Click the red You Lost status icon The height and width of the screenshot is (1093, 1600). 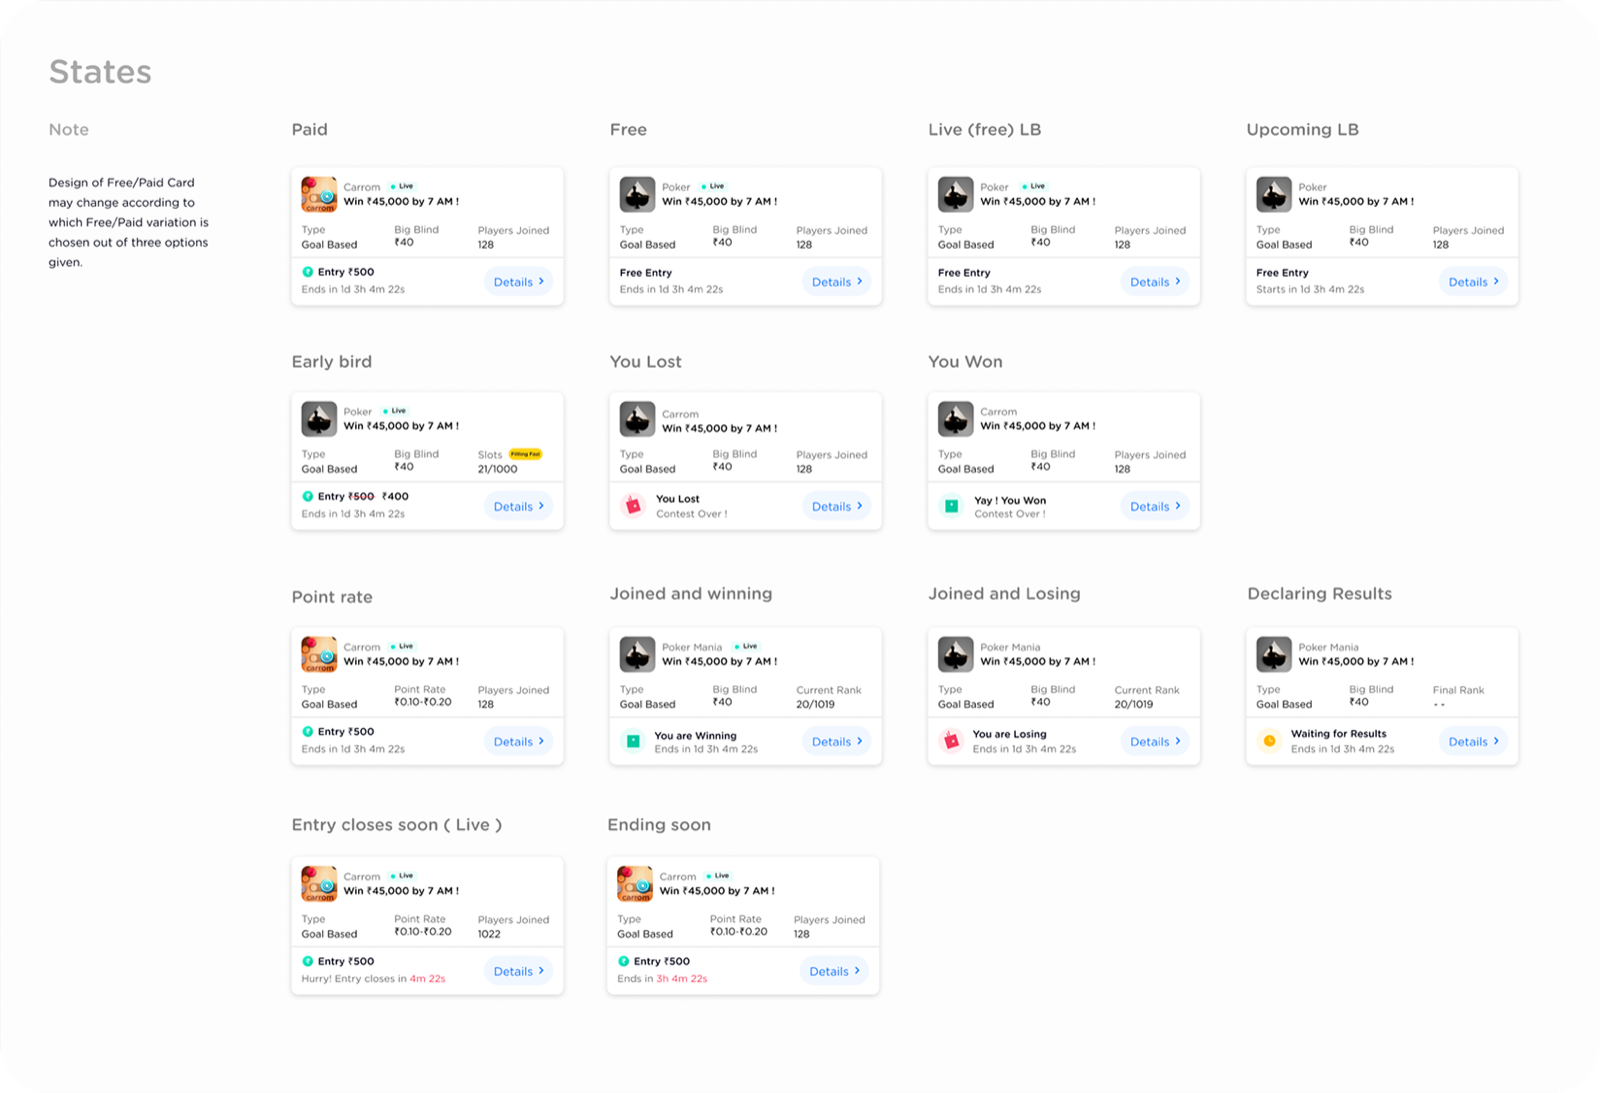pos(633,506)
